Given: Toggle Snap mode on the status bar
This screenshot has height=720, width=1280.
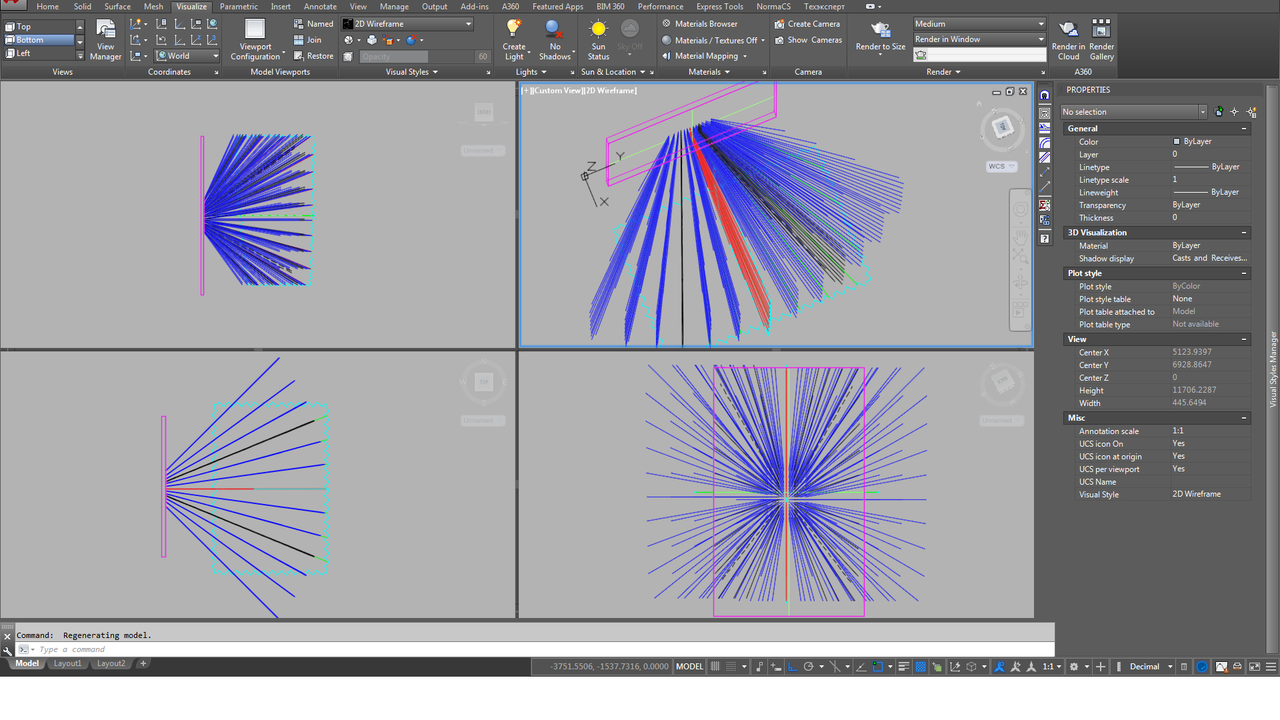Looking at the screenshot, I should click(730, 666).
